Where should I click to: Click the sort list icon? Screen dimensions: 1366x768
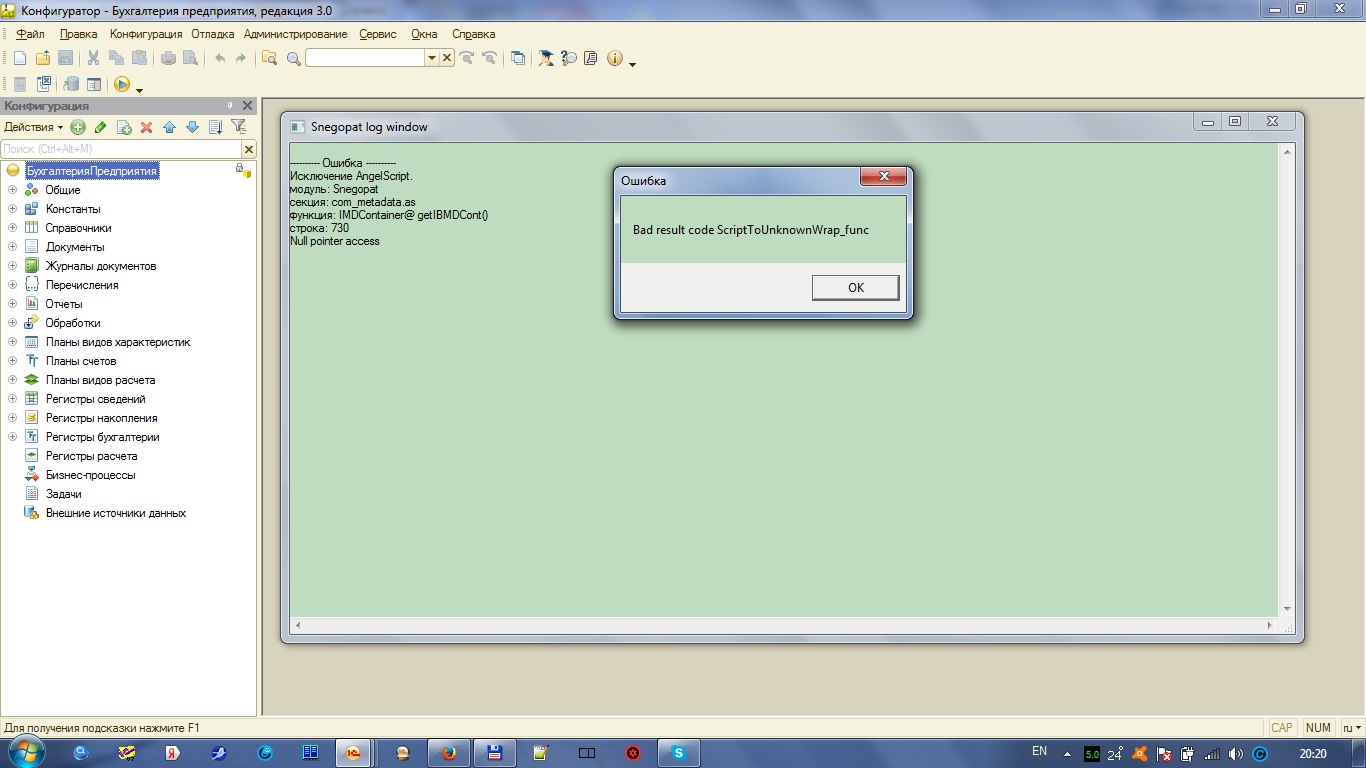[215, 127]
